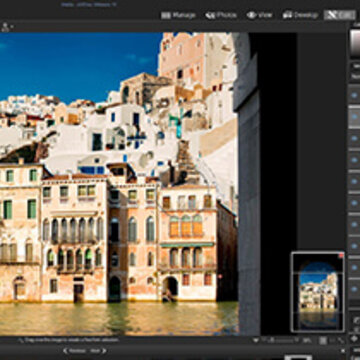
Task: Toggle the bottommost layer's eye visibility icon
Action: (x=354, y=289)
